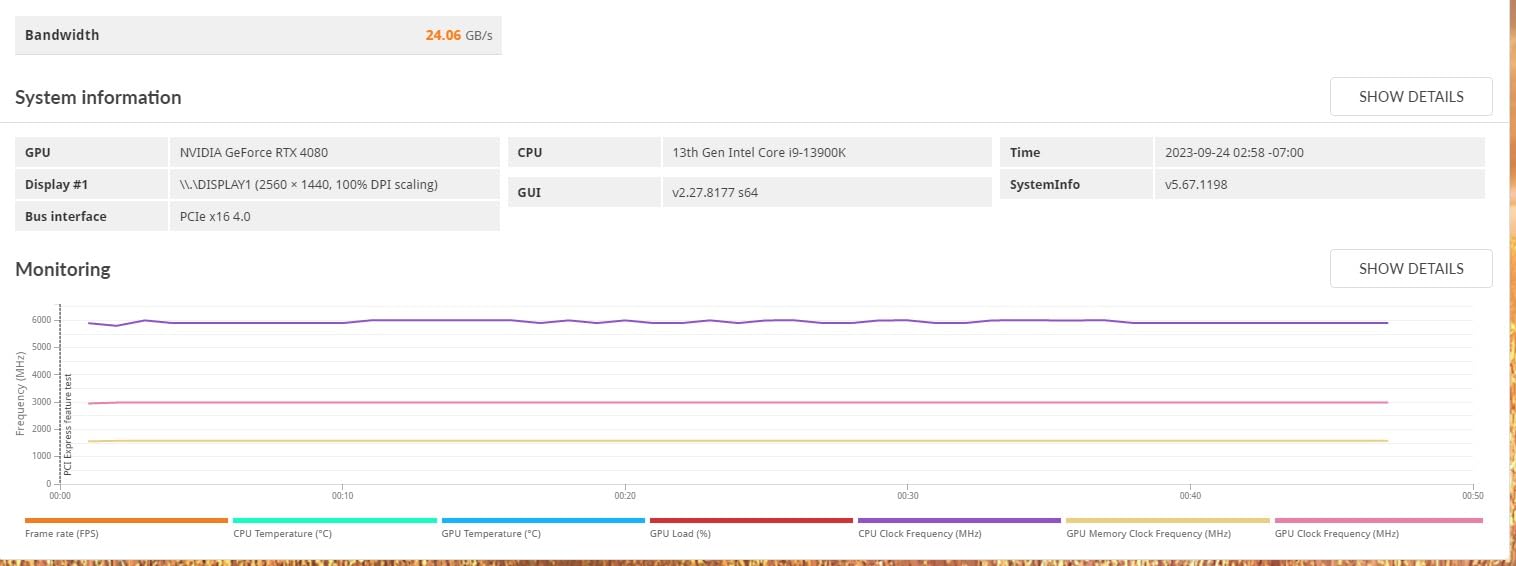Show details for System information section

1410,97
